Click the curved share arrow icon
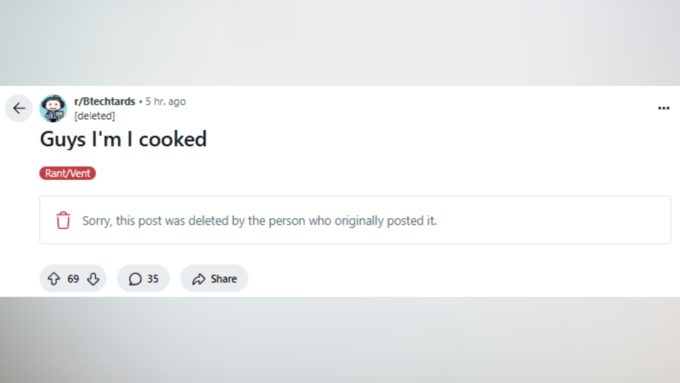The height and width of the screenshot is (383, 680). pyautogui.click(x=199, y=279)
